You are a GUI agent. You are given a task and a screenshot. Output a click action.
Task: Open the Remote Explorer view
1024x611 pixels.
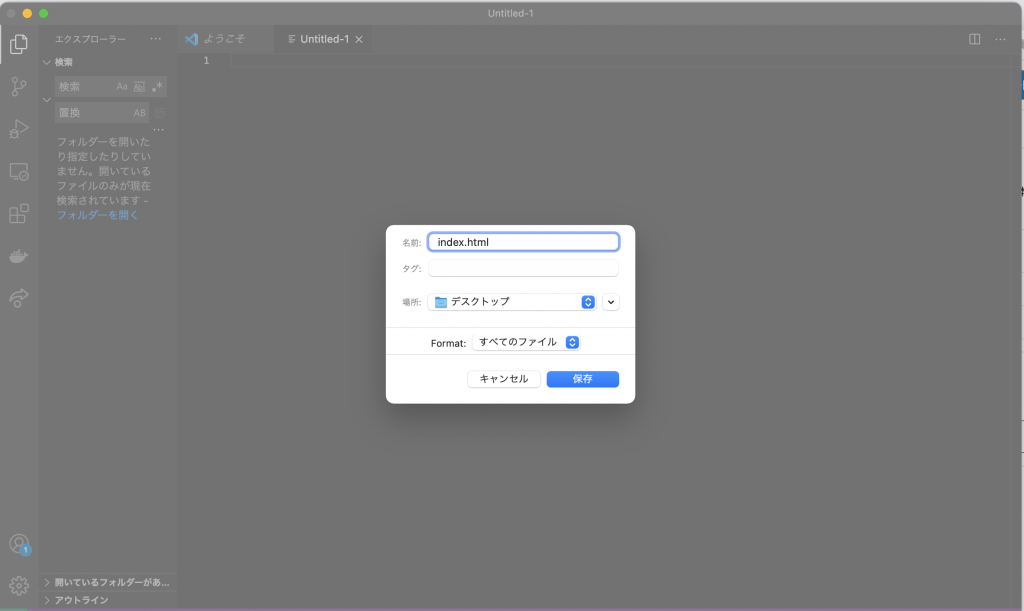pyautogui.click(x=18, y=172)
